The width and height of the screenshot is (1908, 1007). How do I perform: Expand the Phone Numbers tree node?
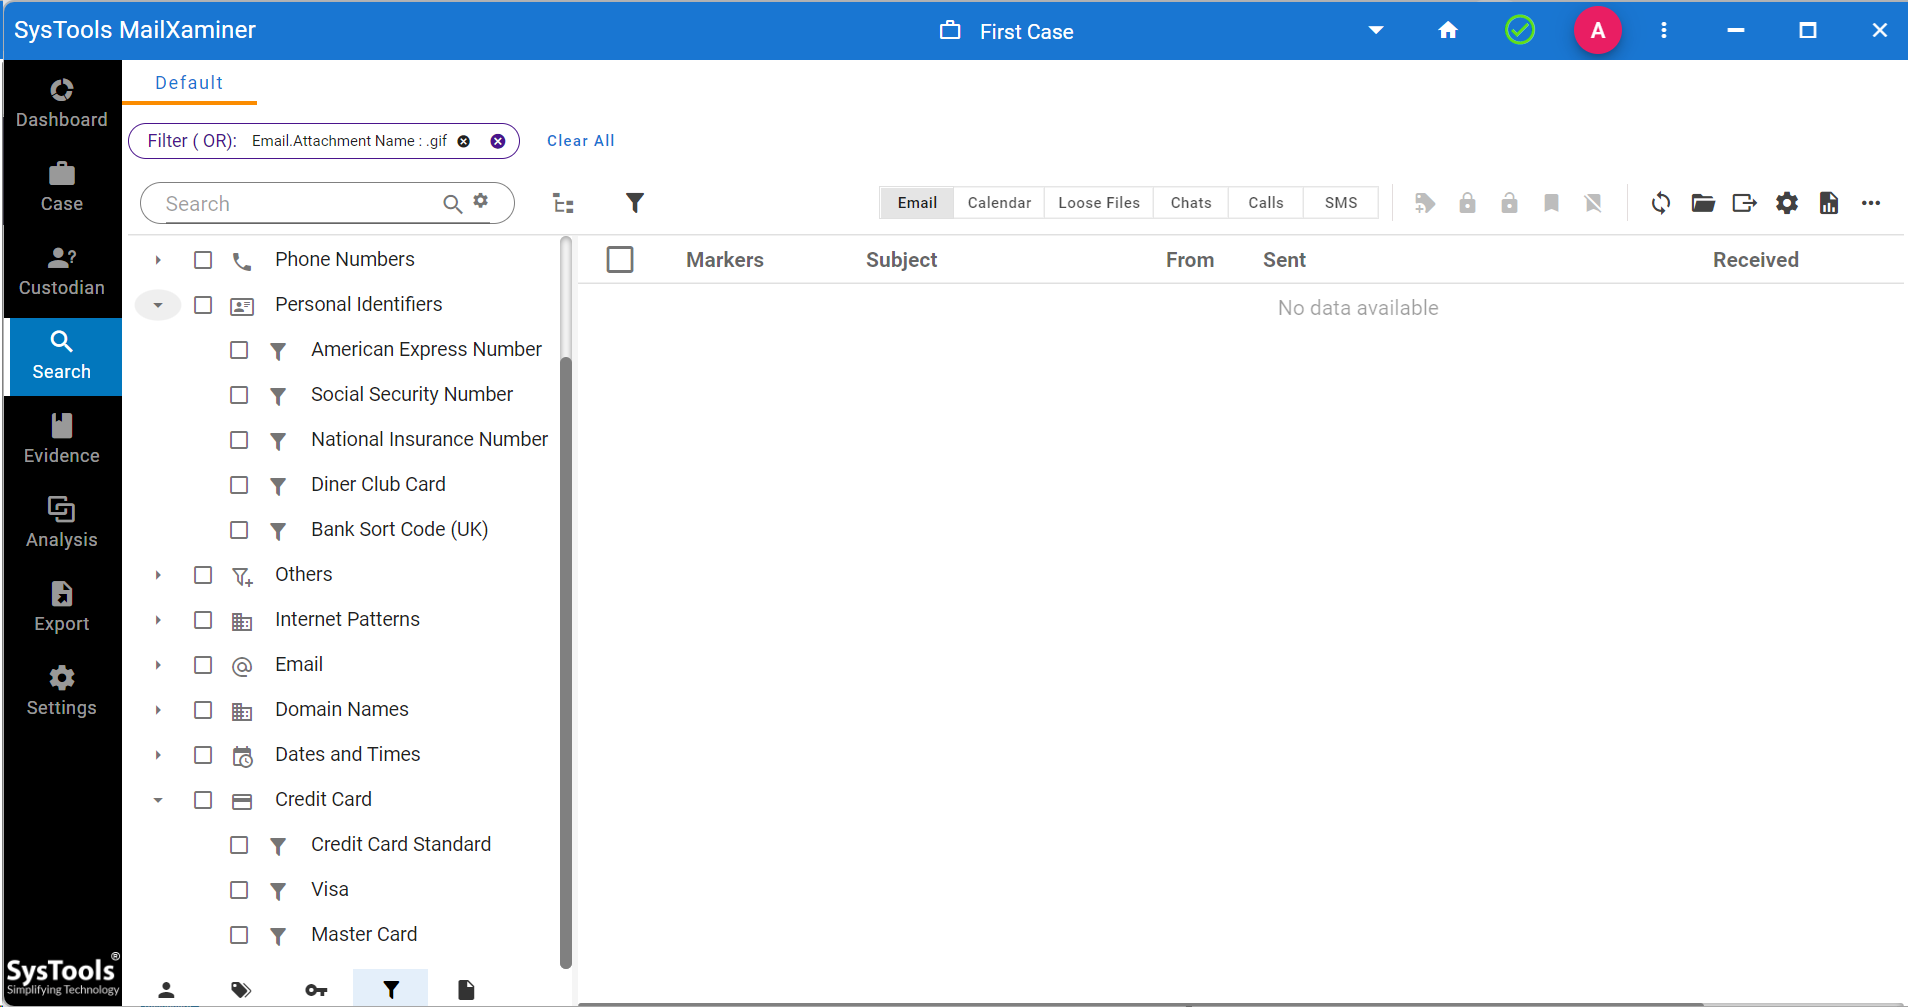(158, 260)
